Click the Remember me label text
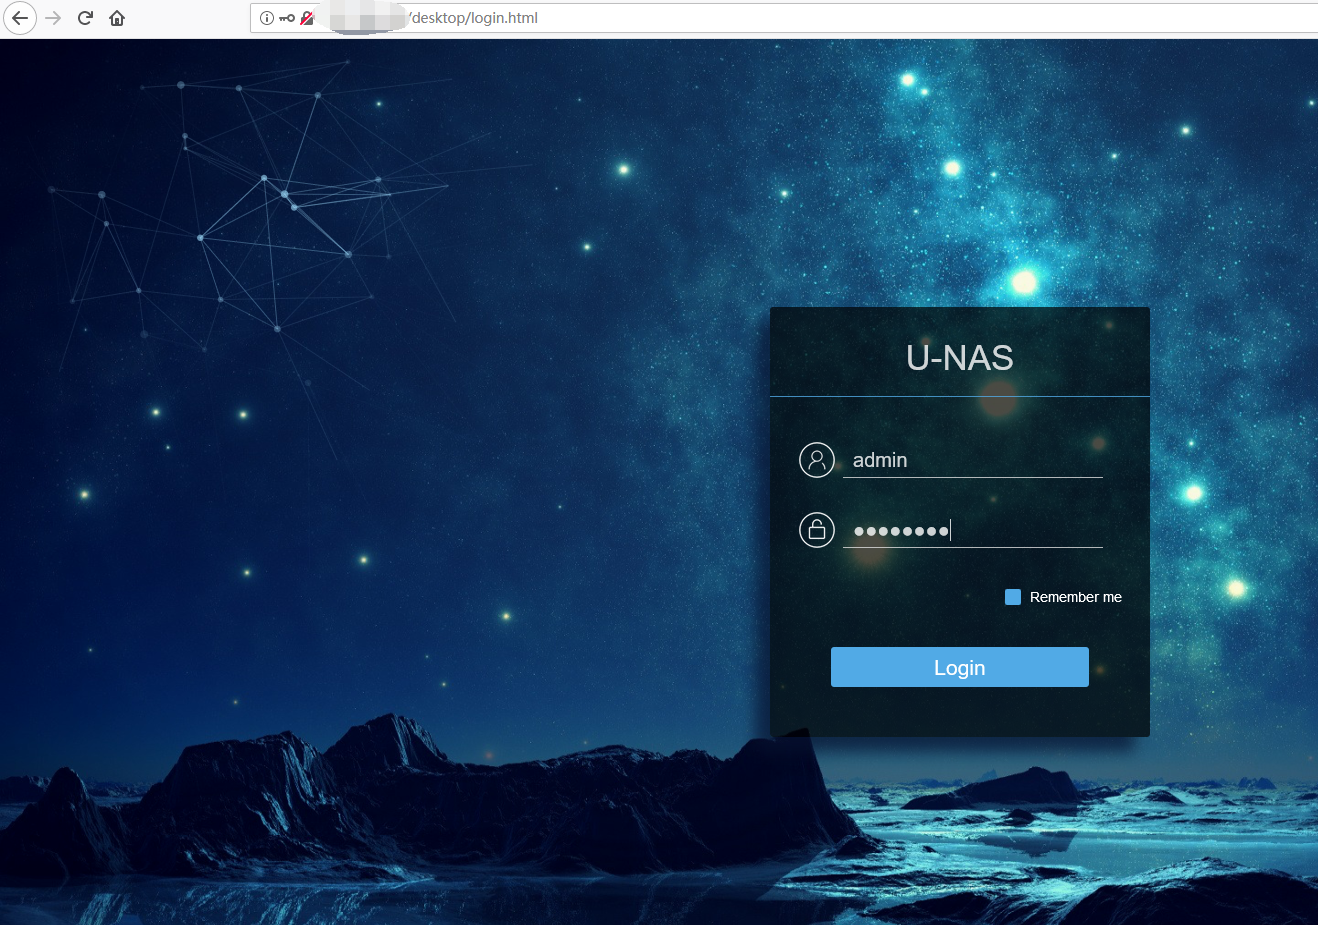This screenshot has width=1318, height=925. click(1076, 597)
